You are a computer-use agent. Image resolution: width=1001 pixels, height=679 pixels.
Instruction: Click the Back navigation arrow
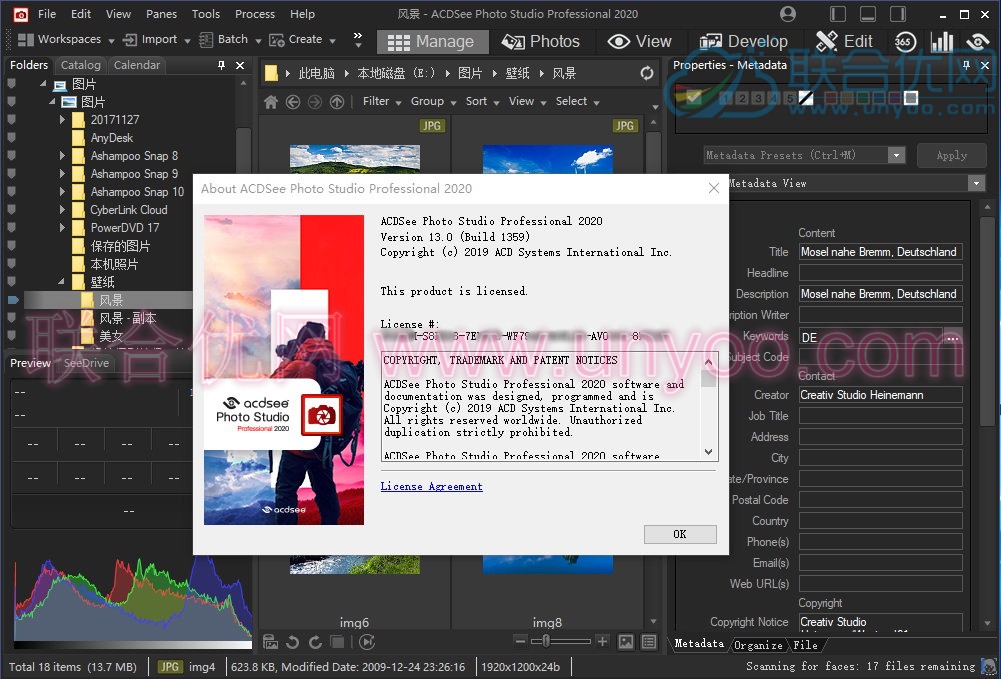pyautogui.click(x=293, y=101)
